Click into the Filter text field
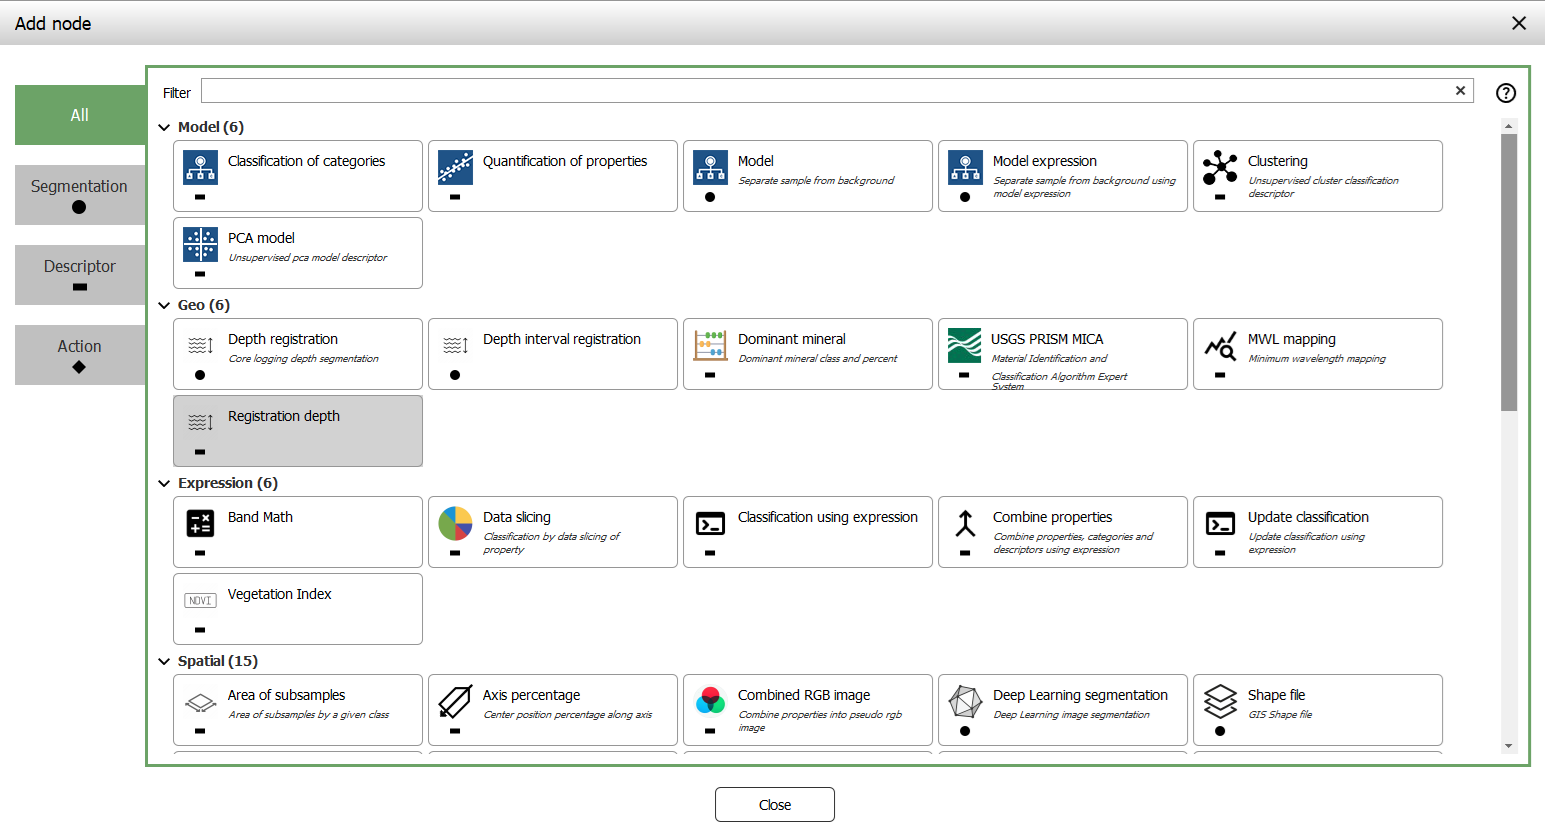The height and width of the screenshot is (834, 1545). click(820, 91)
